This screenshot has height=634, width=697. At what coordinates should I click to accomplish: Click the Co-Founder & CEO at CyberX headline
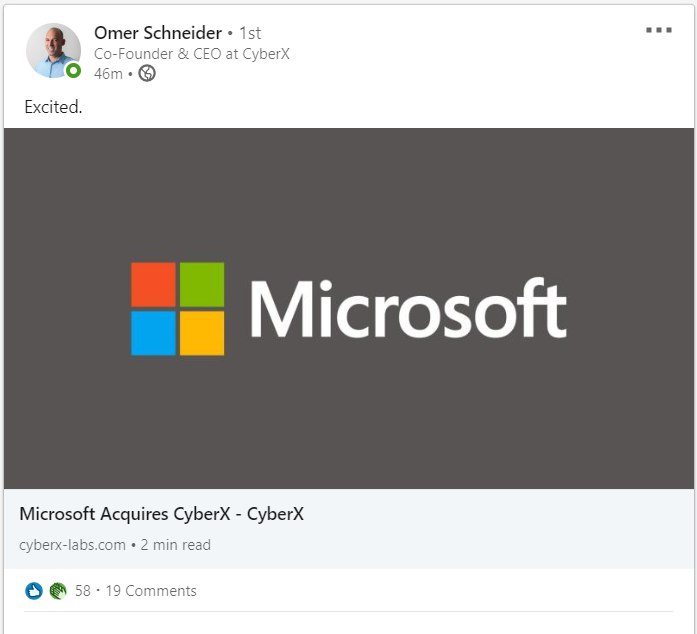(x=191, y=54)
